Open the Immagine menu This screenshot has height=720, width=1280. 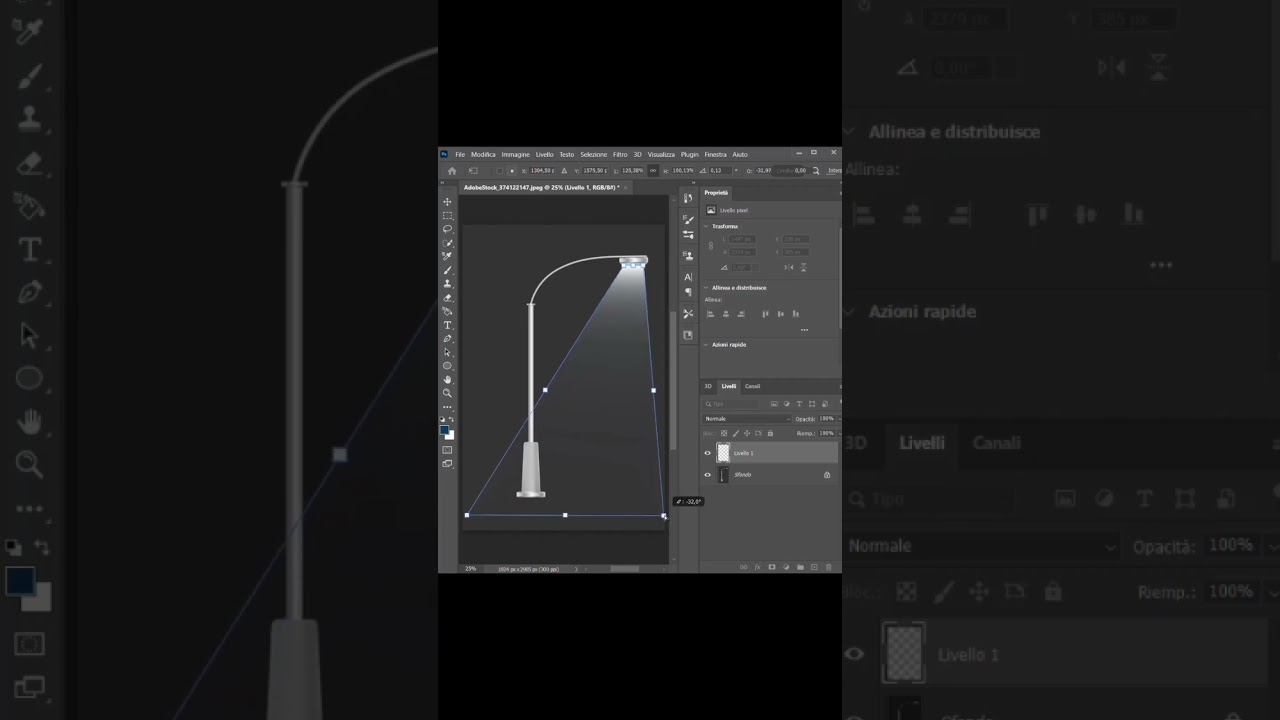(x=516, y=154)
